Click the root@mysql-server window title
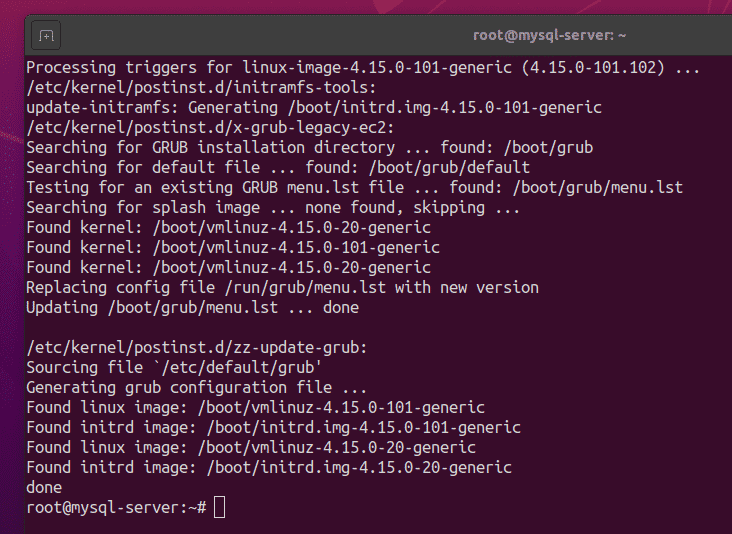732x534 pixels. (549, 35)
